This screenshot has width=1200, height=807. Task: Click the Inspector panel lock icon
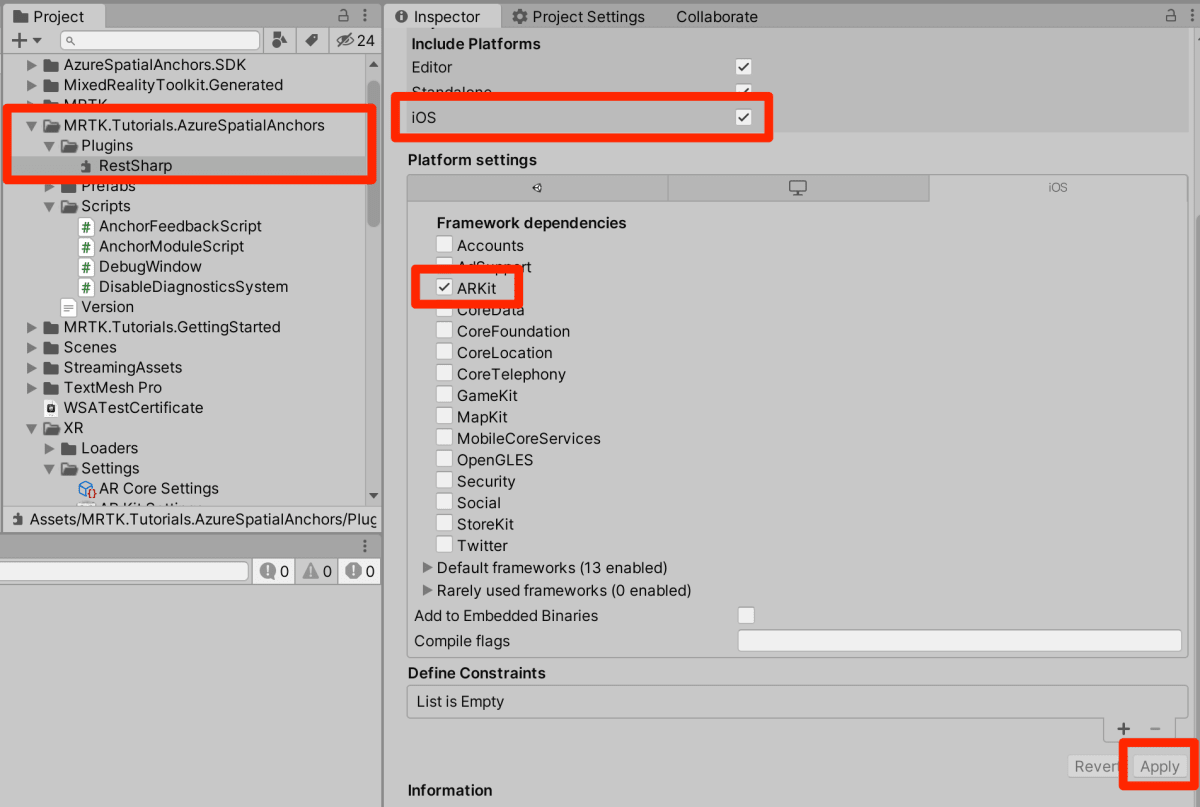click(1171, 15)
